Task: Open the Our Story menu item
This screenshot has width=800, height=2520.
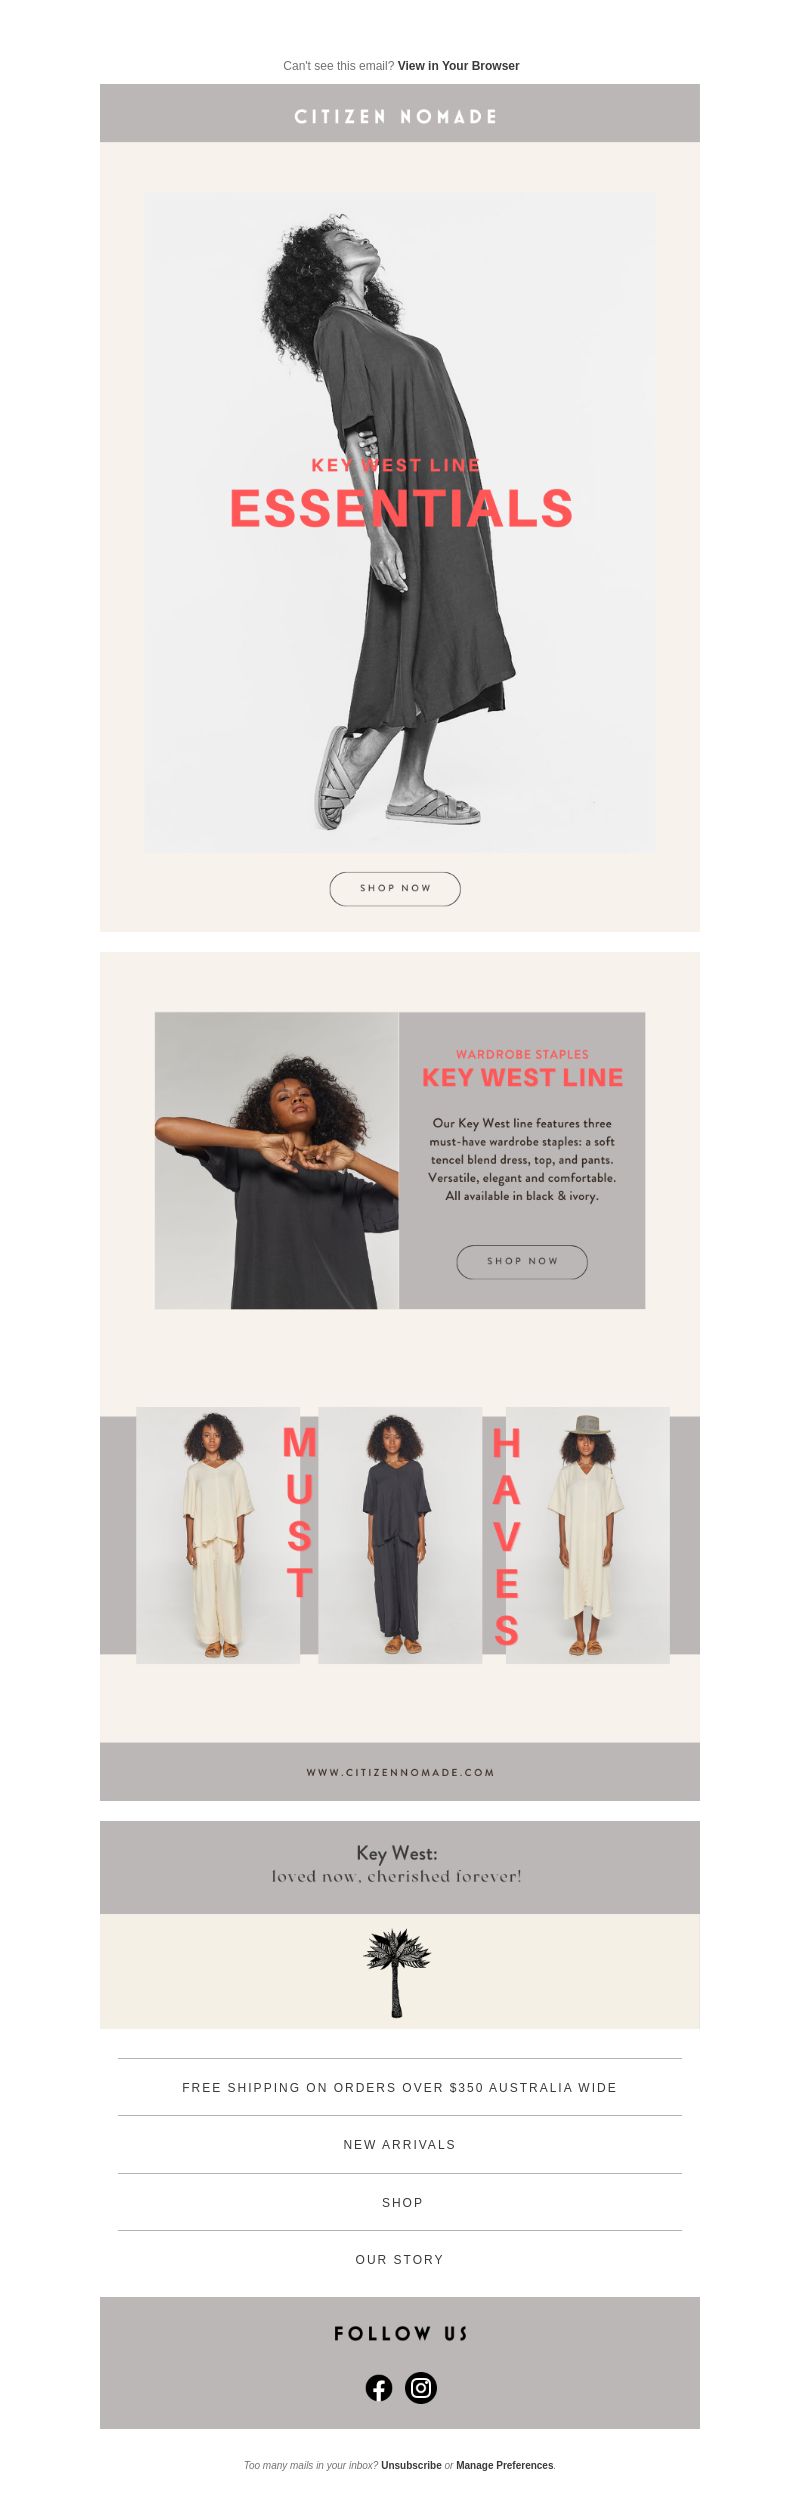Action: click(400, 2259)
